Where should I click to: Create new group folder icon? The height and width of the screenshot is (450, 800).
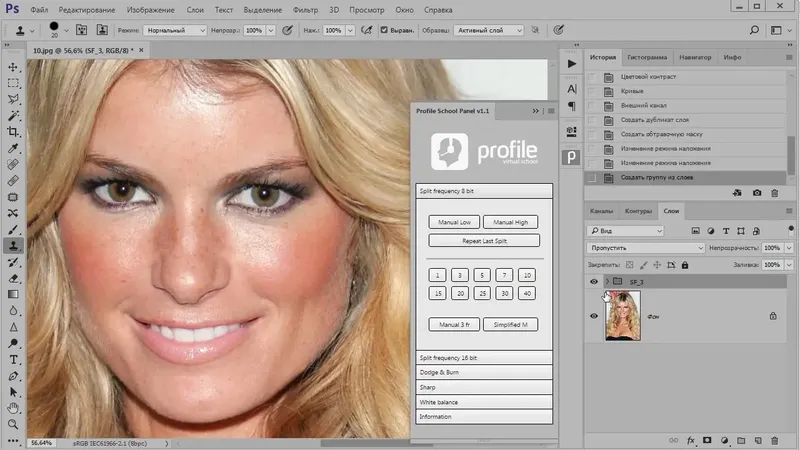point(741,440)
